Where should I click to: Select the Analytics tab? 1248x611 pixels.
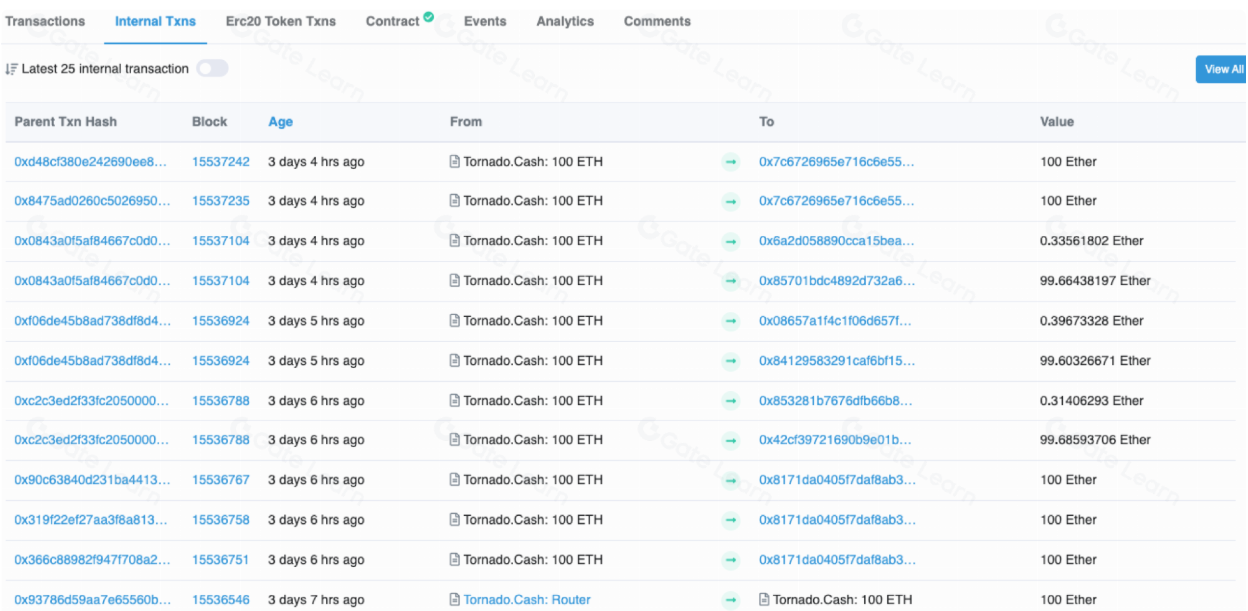(x=565, y=21)
